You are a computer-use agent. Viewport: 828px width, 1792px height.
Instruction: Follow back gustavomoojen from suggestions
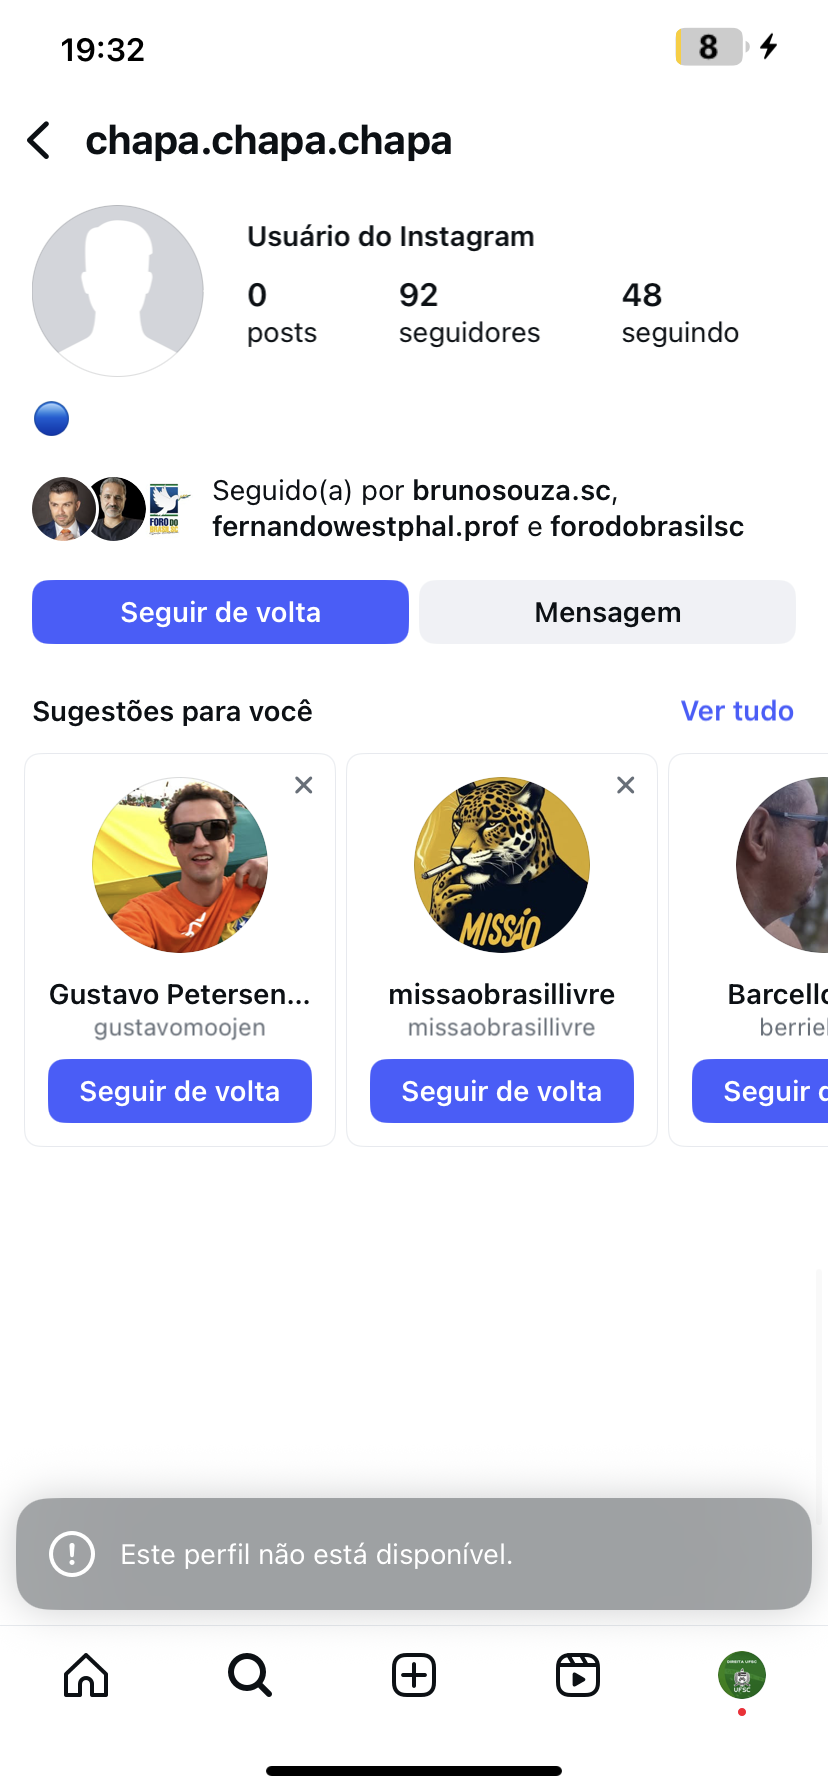tap(180, 1091)
